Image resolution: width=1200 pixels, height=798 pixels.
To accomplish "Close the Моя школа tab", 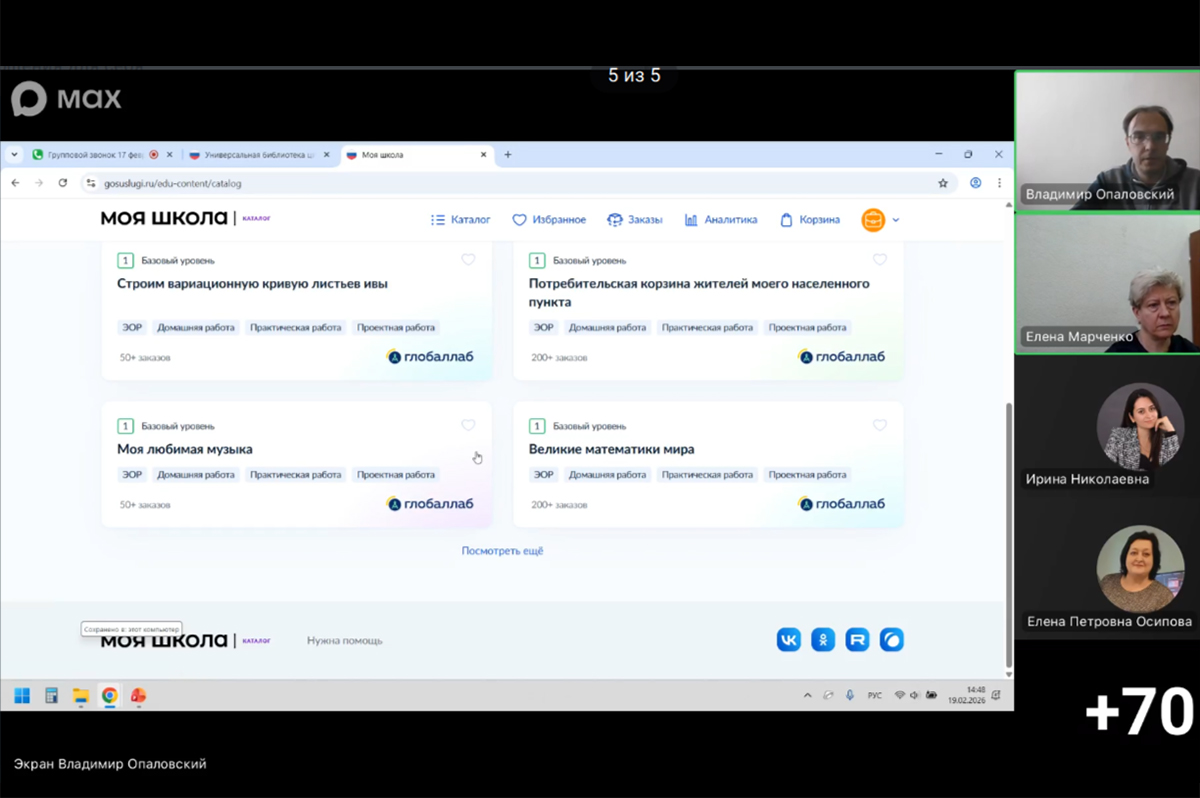I will click(484, 155).
